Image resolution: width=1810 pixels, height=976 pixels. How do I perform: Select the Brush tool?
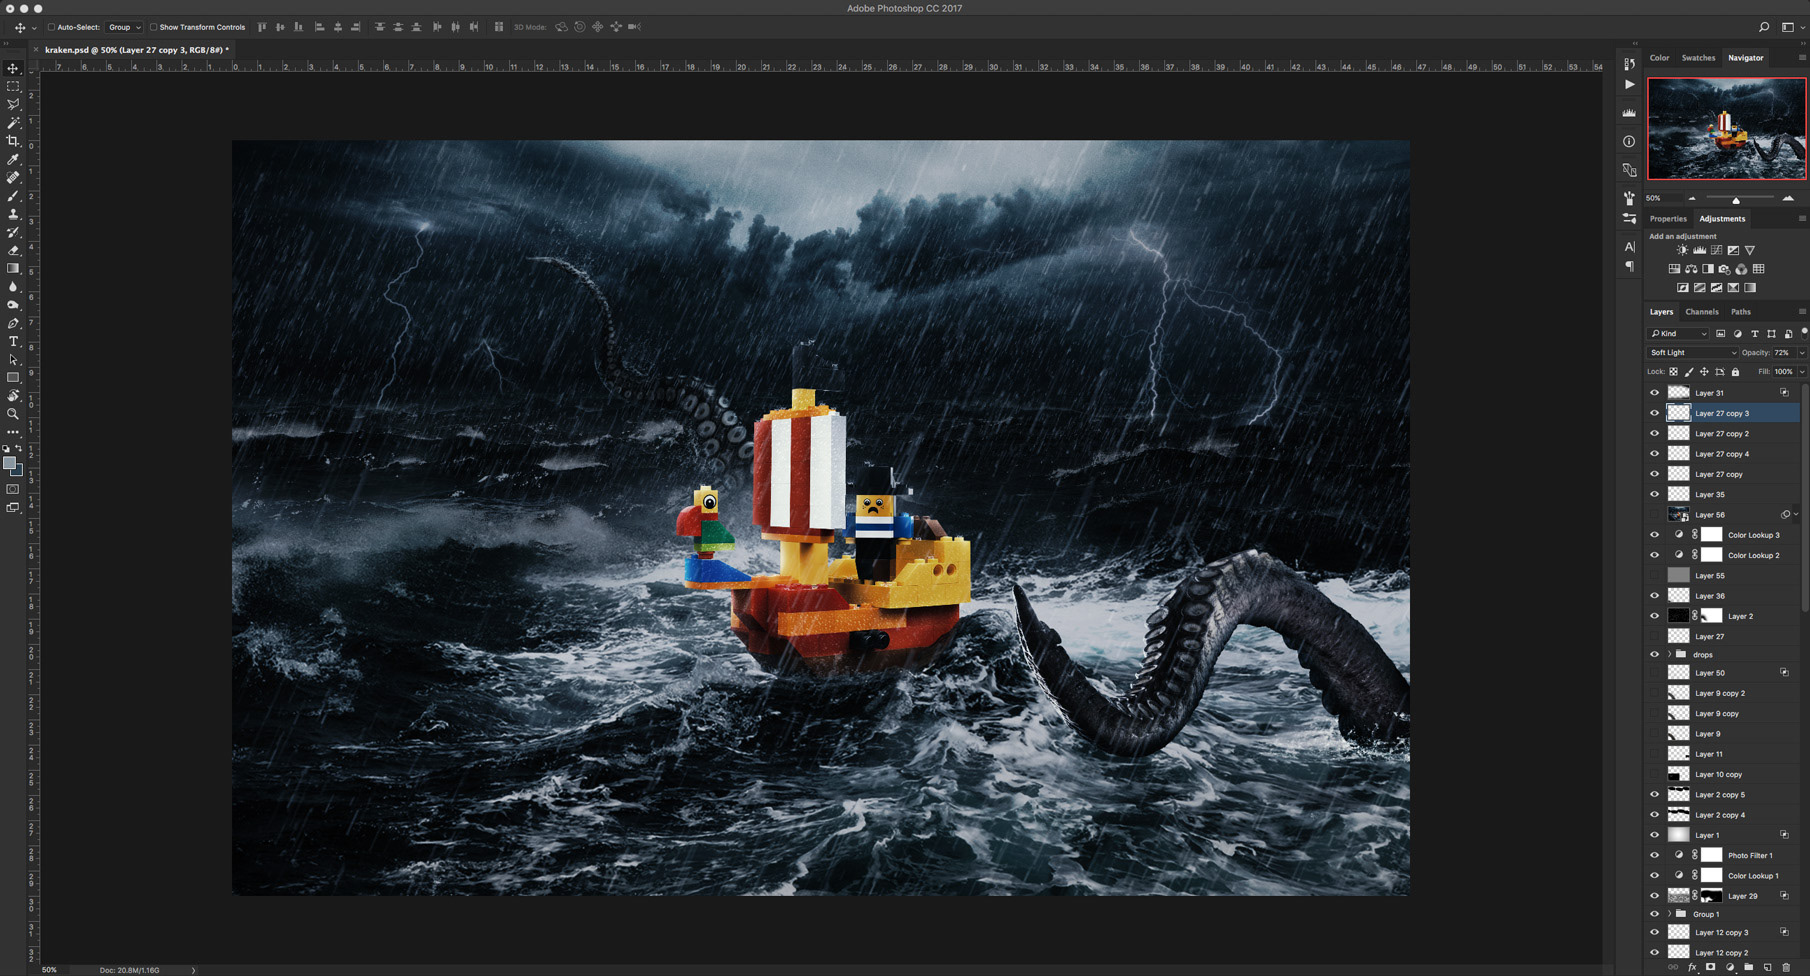pos(13,196)
